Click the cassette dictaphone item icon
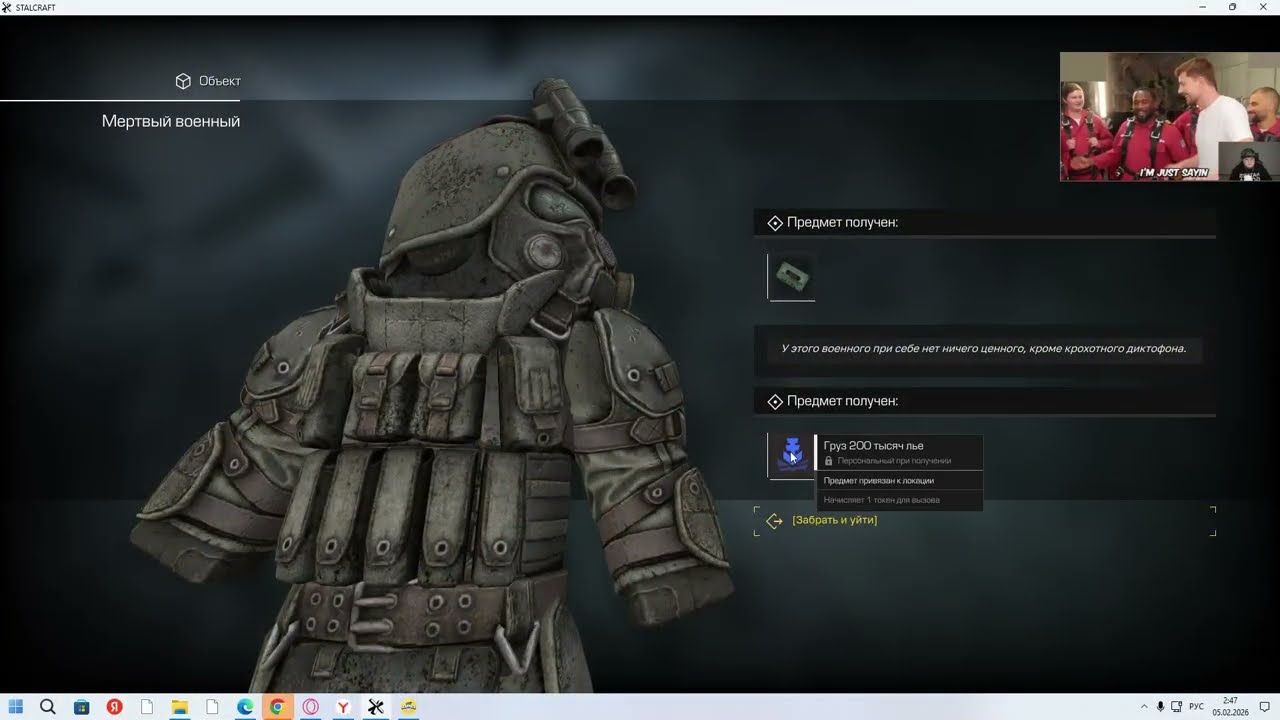The image size is (1280, 720). (791, 276)
